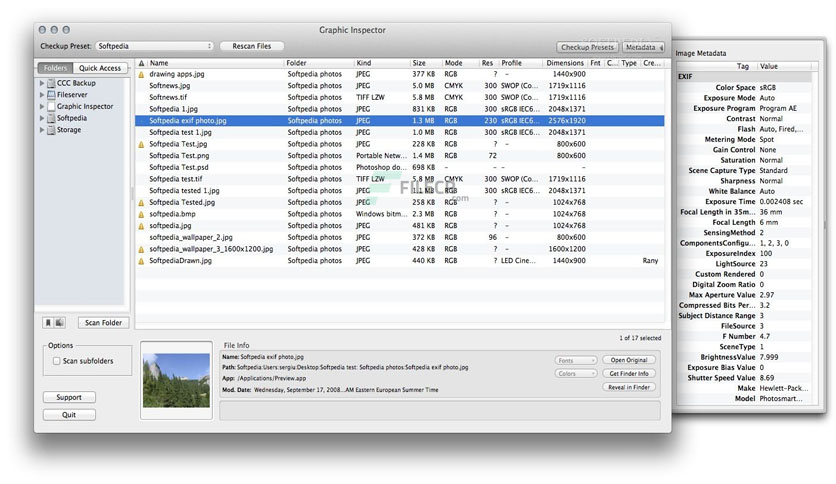Click the White Balance row in Image Metadata
Screen dimensions: 836x484
pyautogui.click(x=744, y=191)
